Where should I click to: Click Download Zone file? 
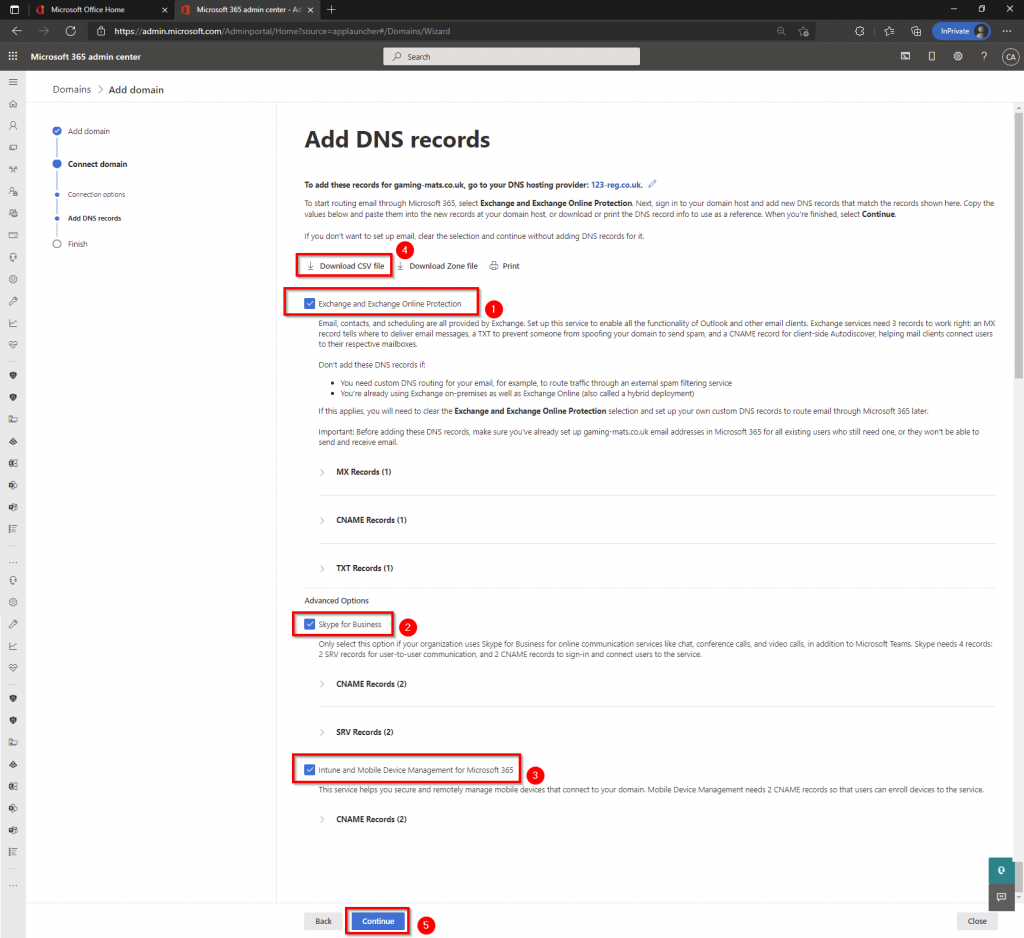(437, 266)
